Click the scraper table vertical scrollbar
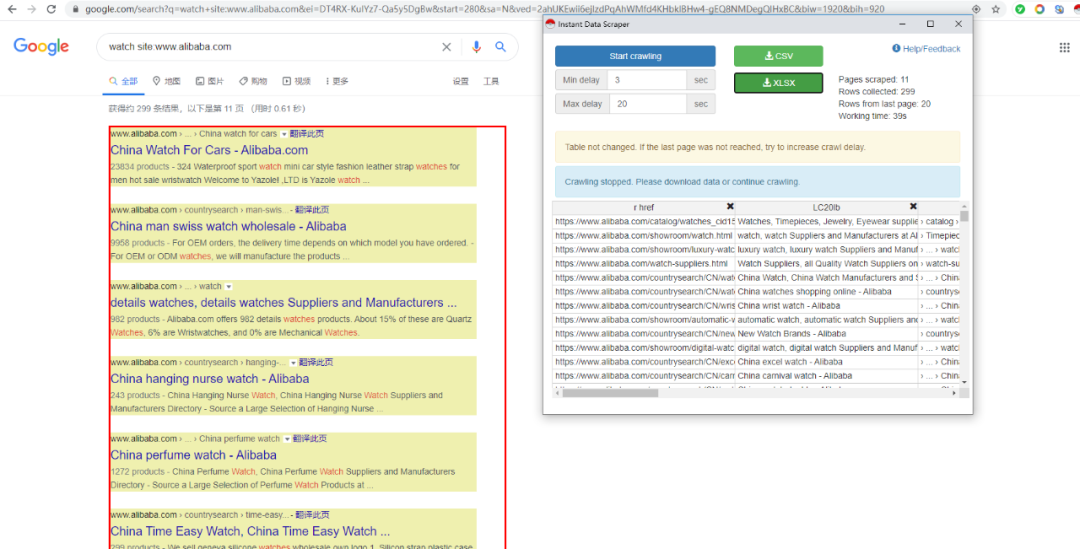Viewport: 1080px width, 549px height. 964,216
